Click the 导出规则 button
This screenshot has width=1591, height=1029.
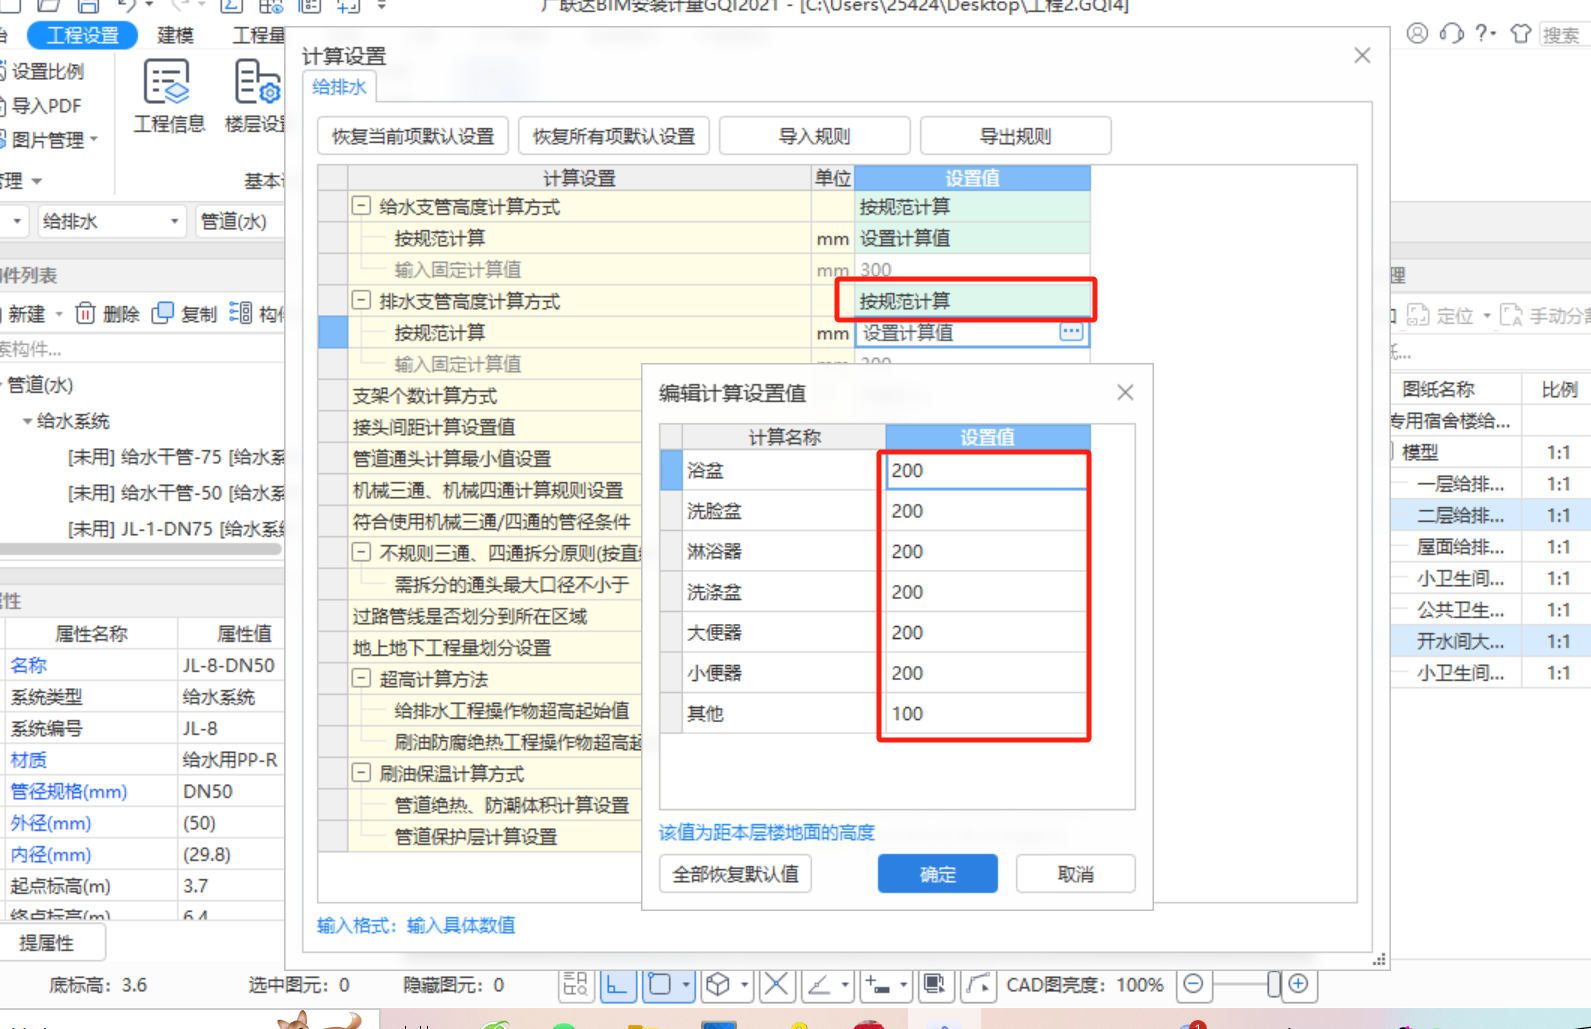click(1015, 136)
